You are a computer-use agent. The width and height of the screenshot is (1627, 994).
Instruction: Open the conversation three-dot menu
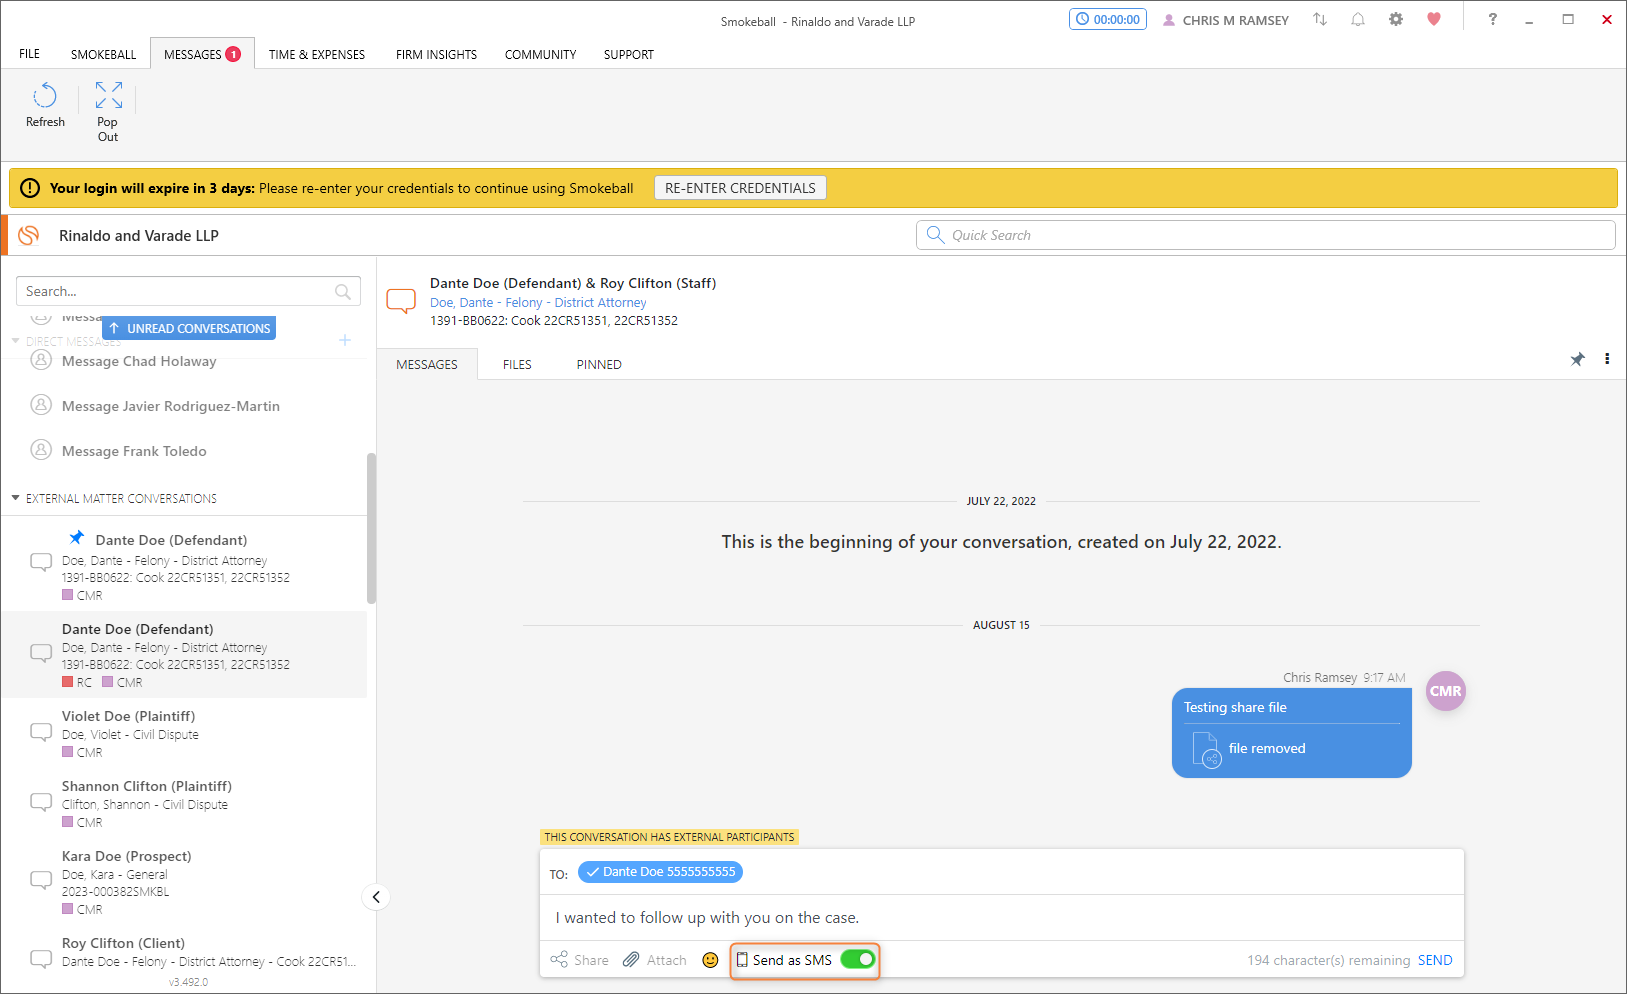tap(1607, 359)
